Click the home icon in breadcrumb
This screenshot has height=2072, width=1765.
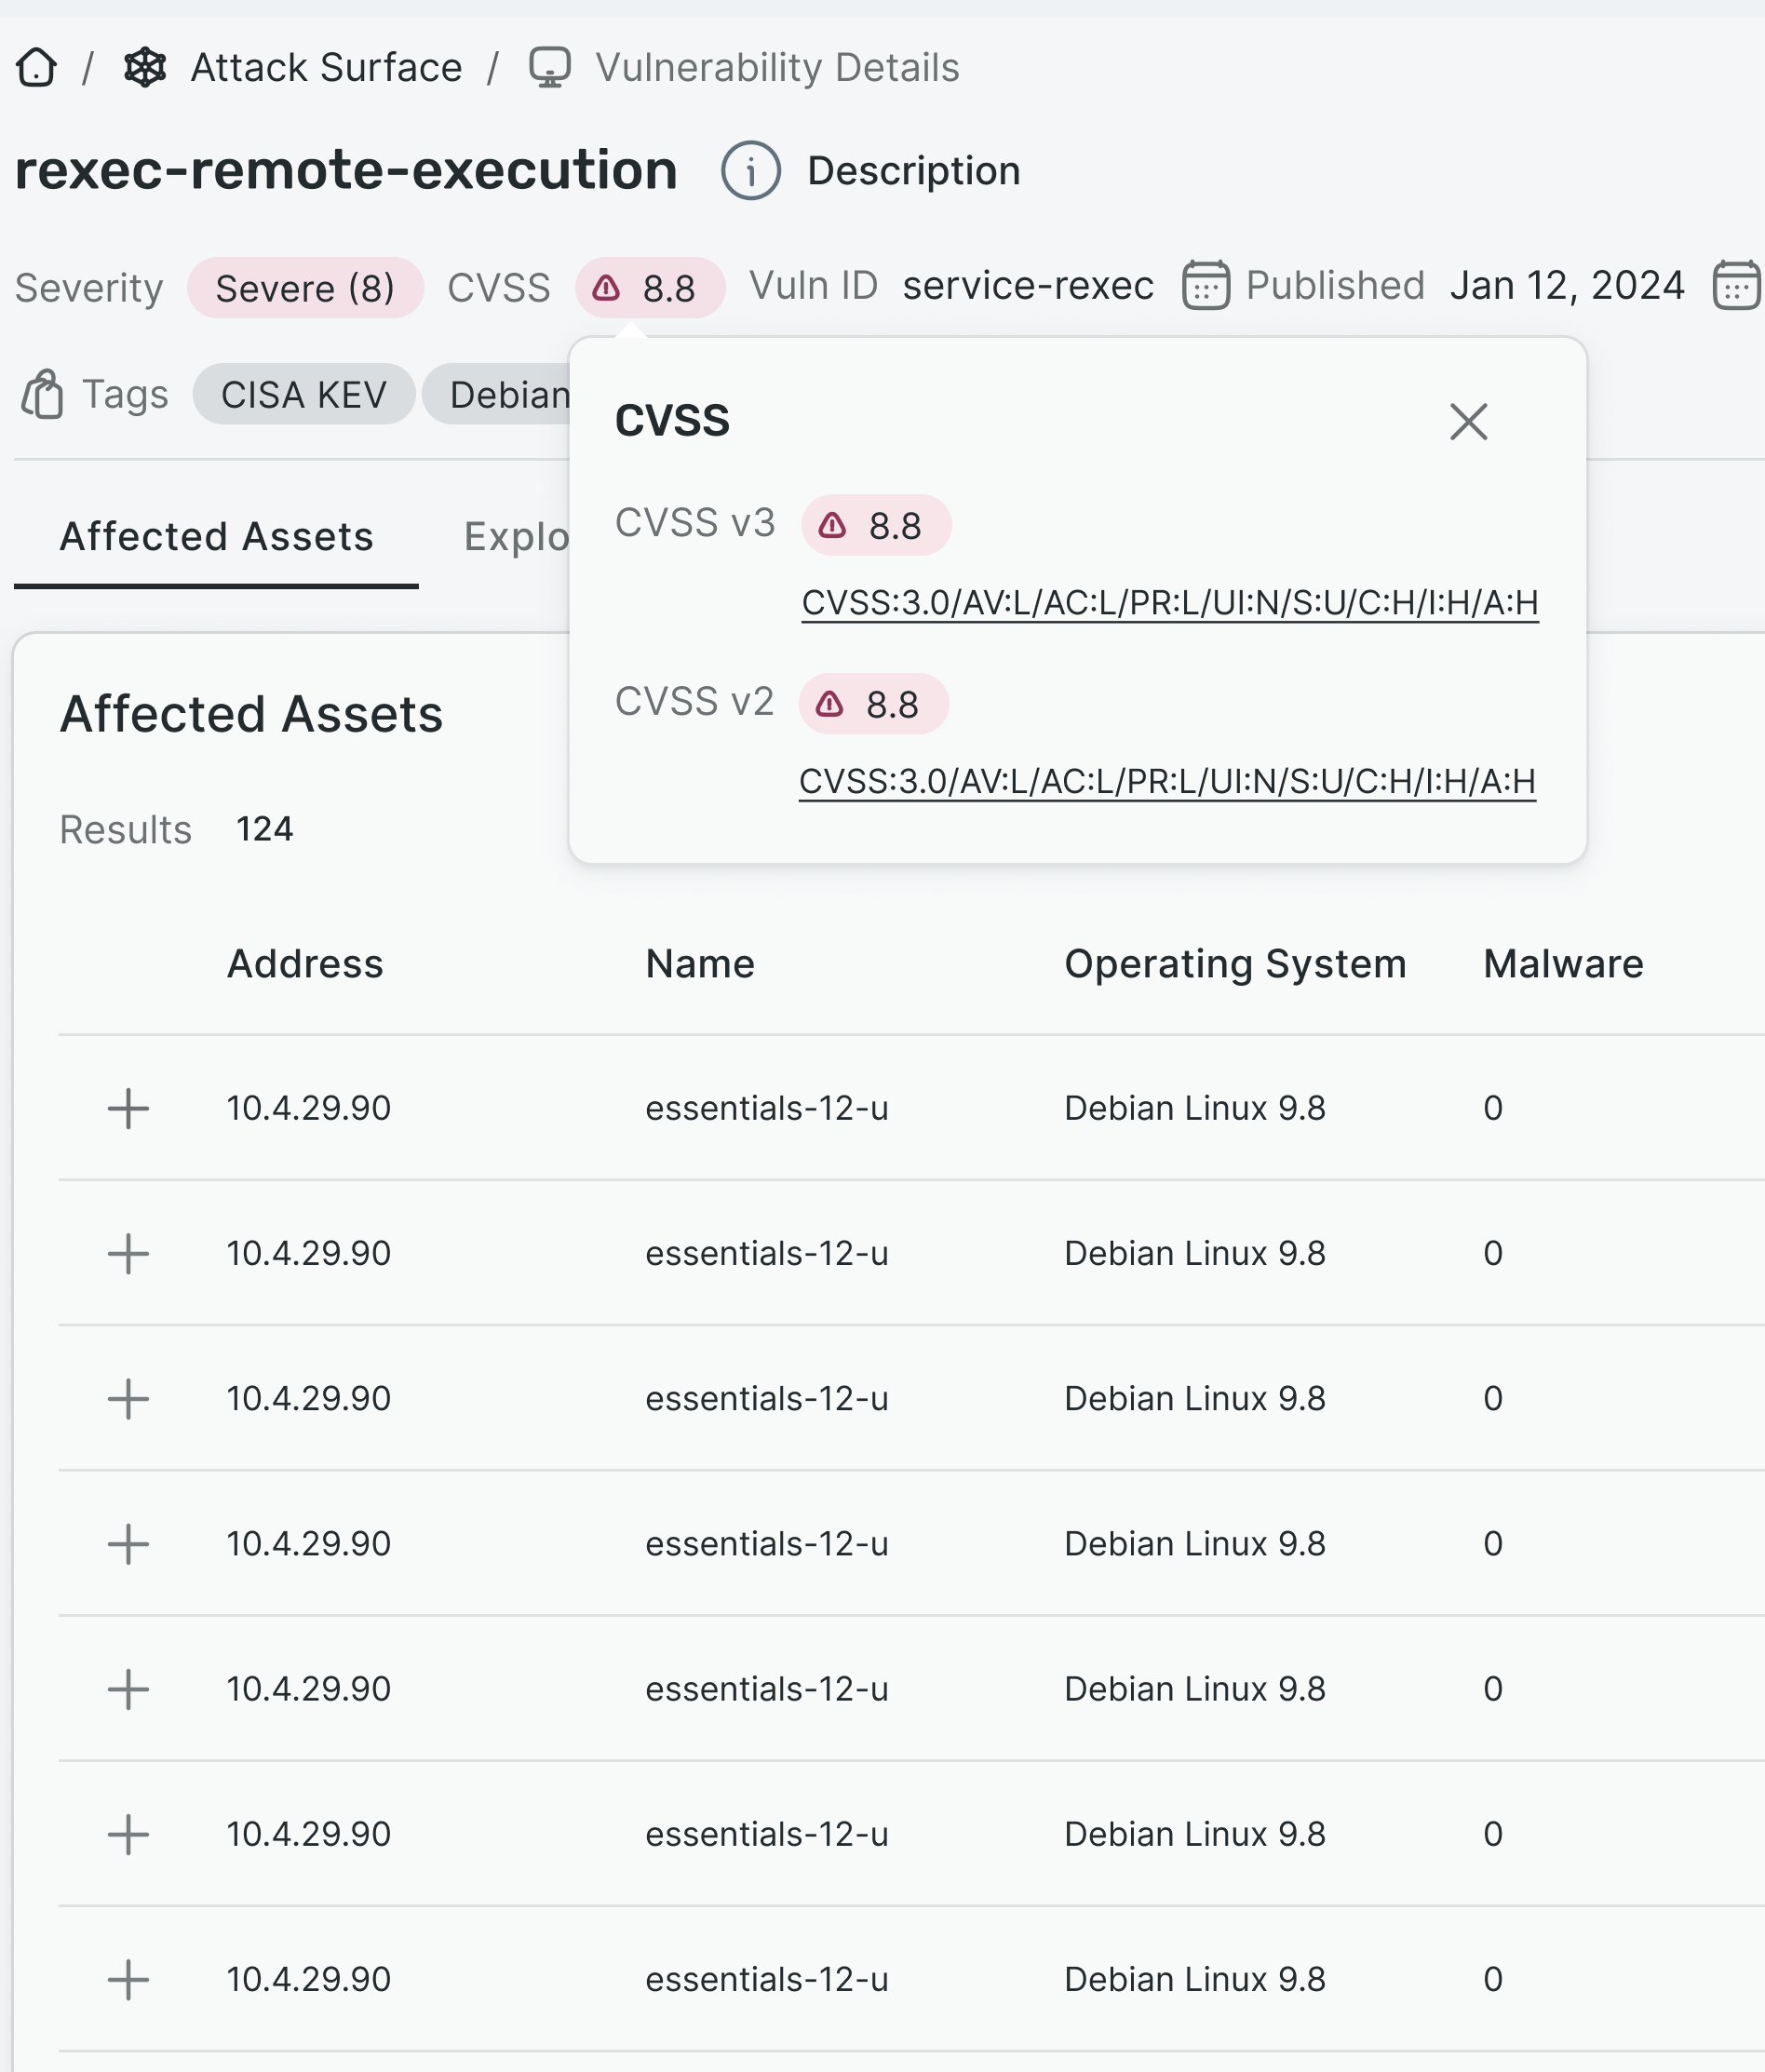[37, 68]
